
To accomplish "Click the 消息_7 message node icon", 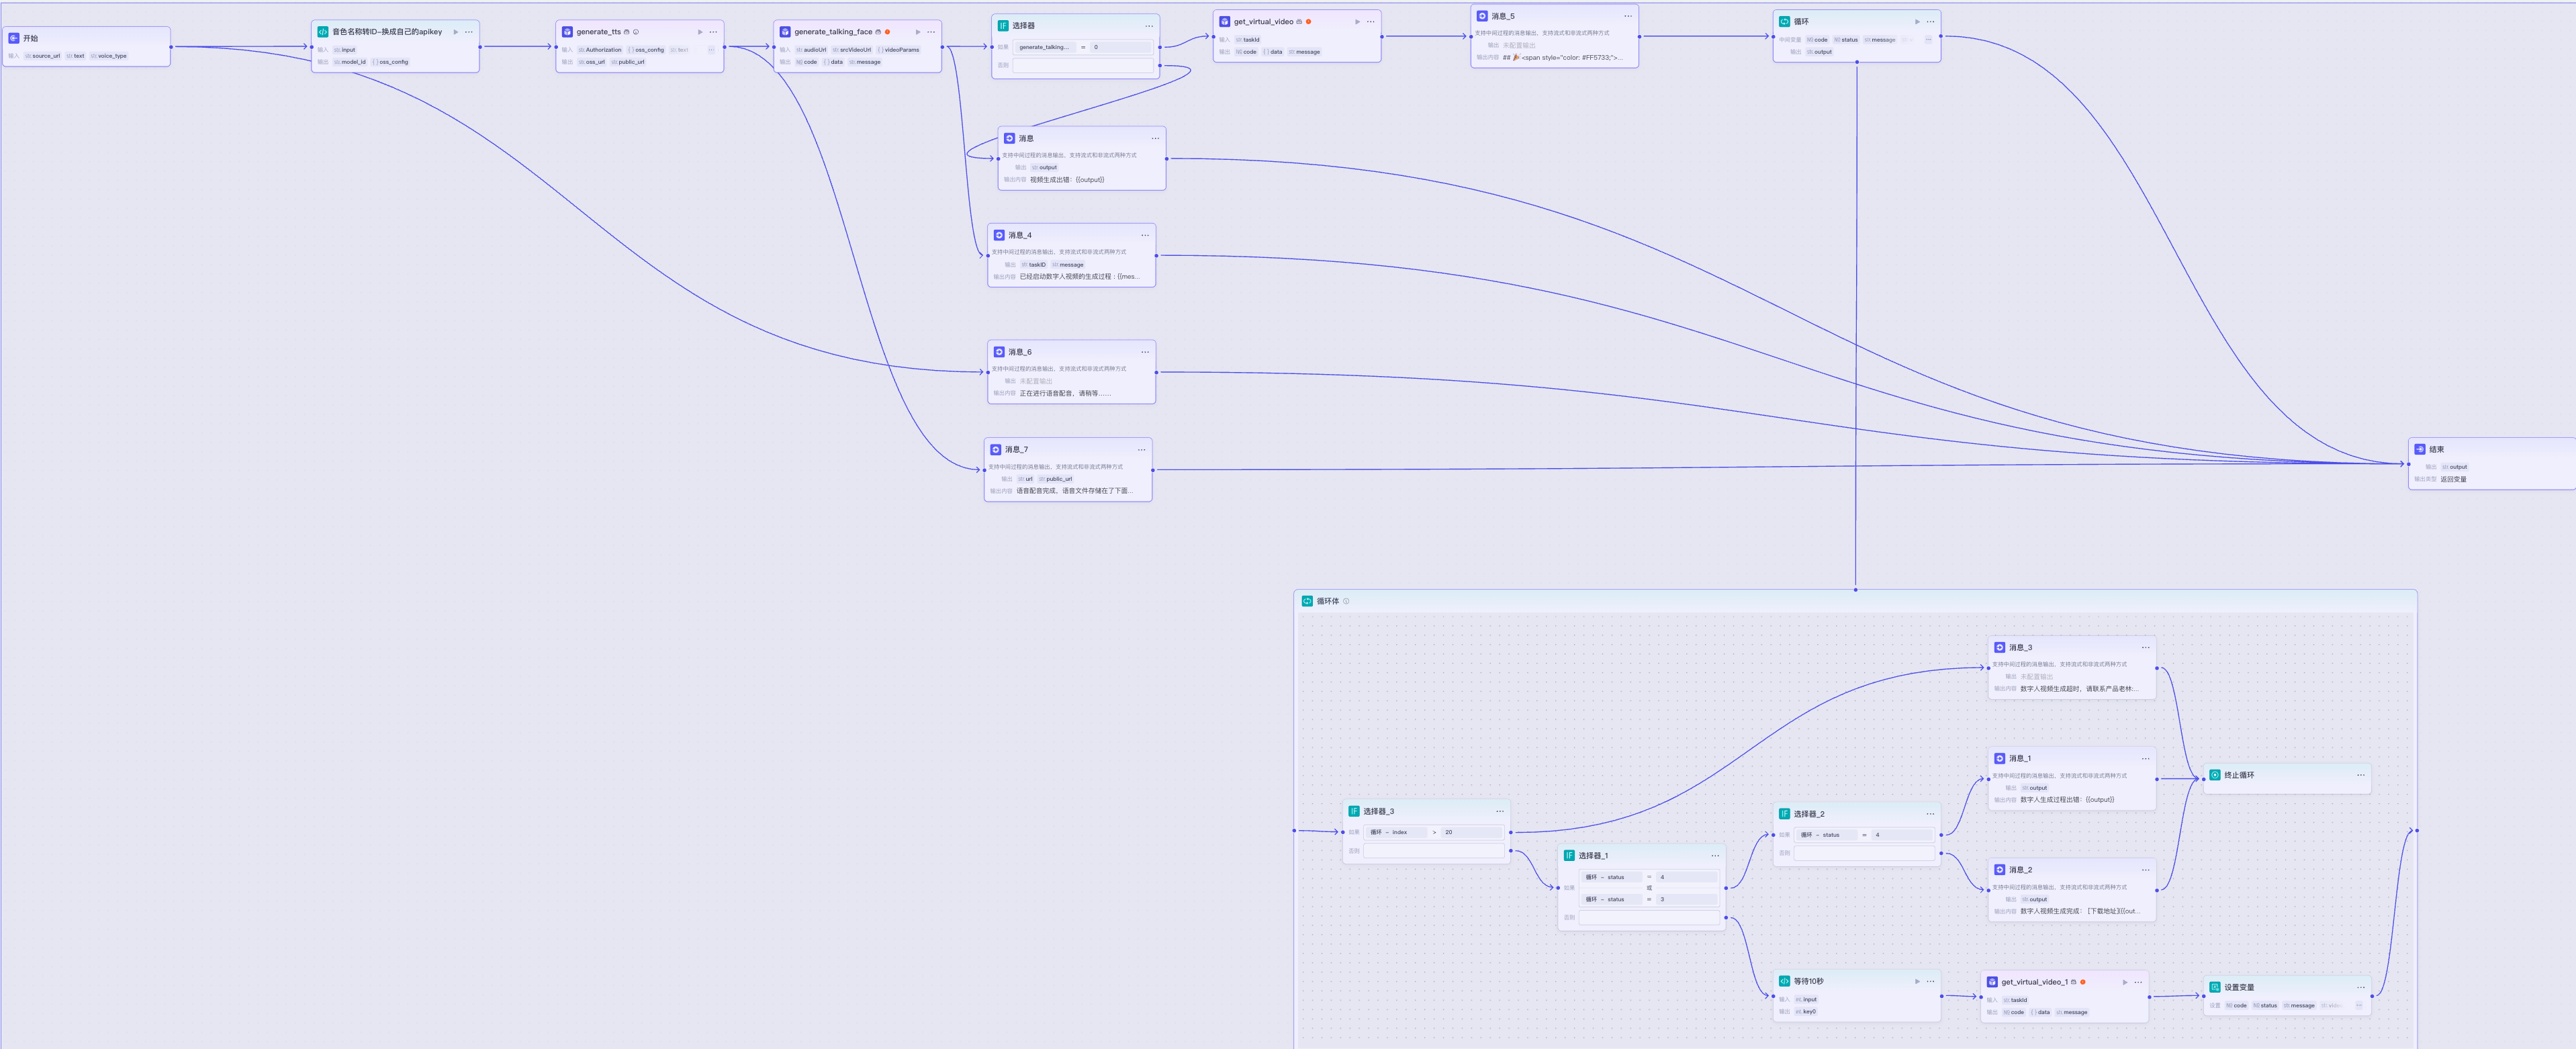I will (995, 450).
